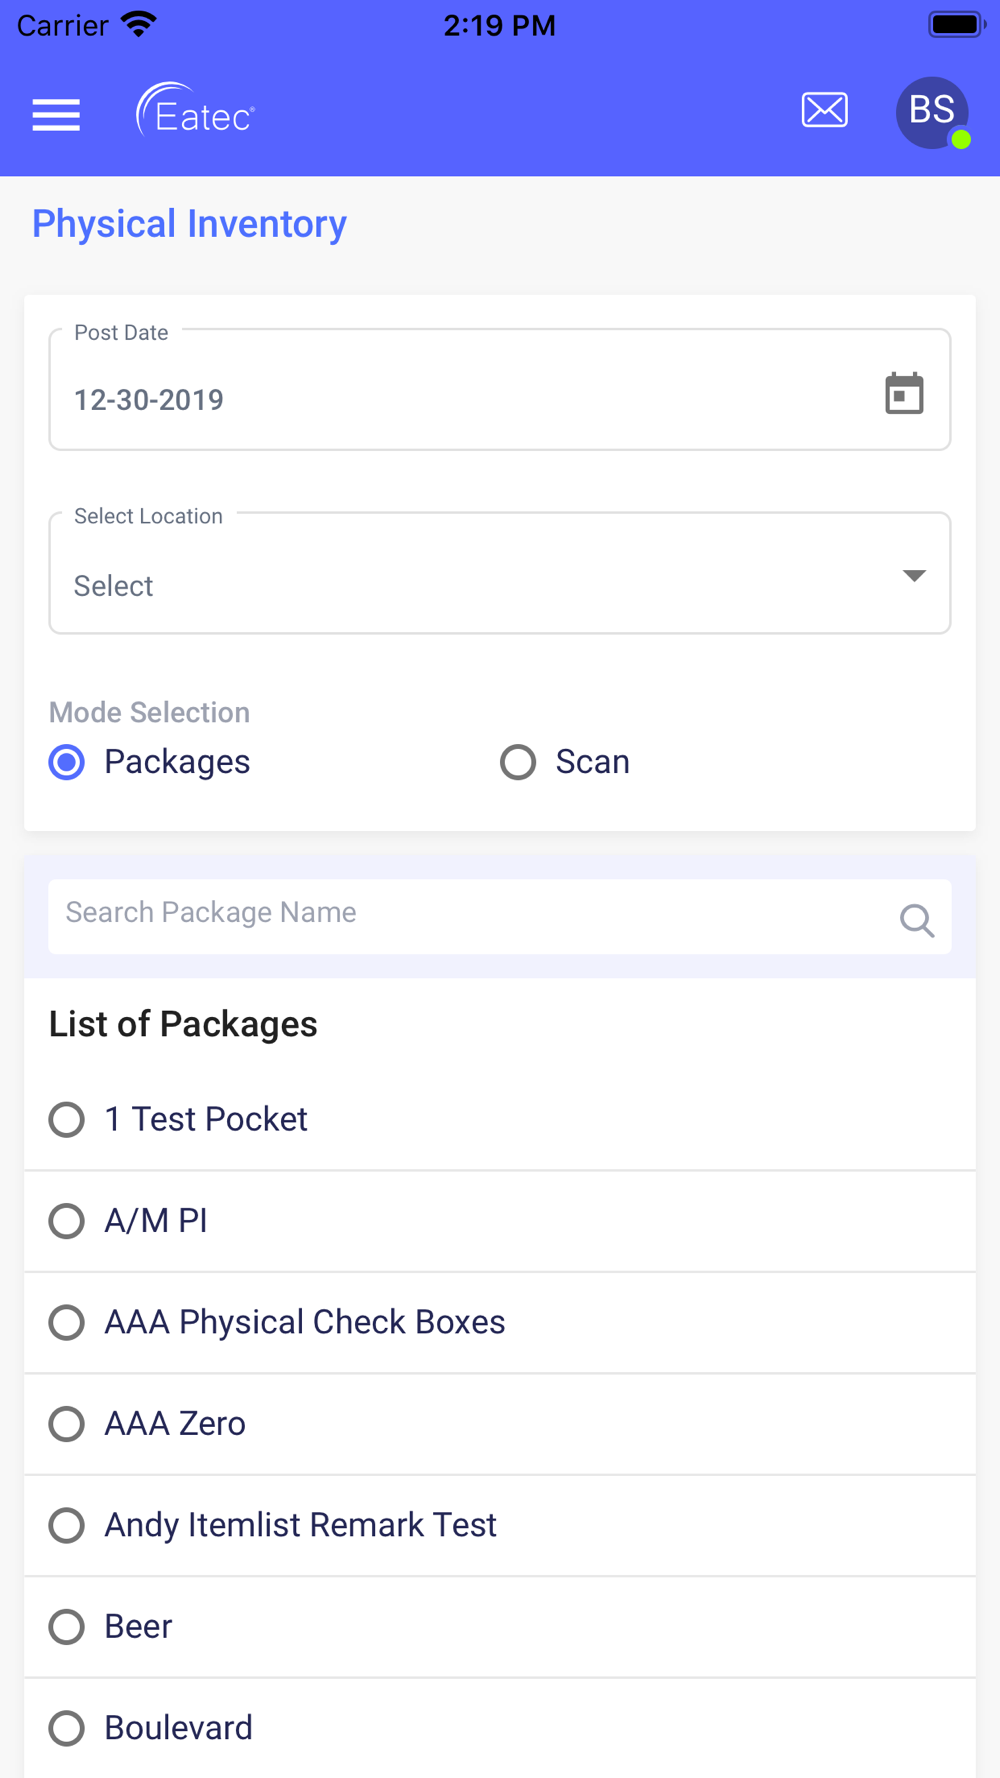1000x1778 pixels.
Task: Select Andy Itemlist Remark Test package
Action: 67,1525
